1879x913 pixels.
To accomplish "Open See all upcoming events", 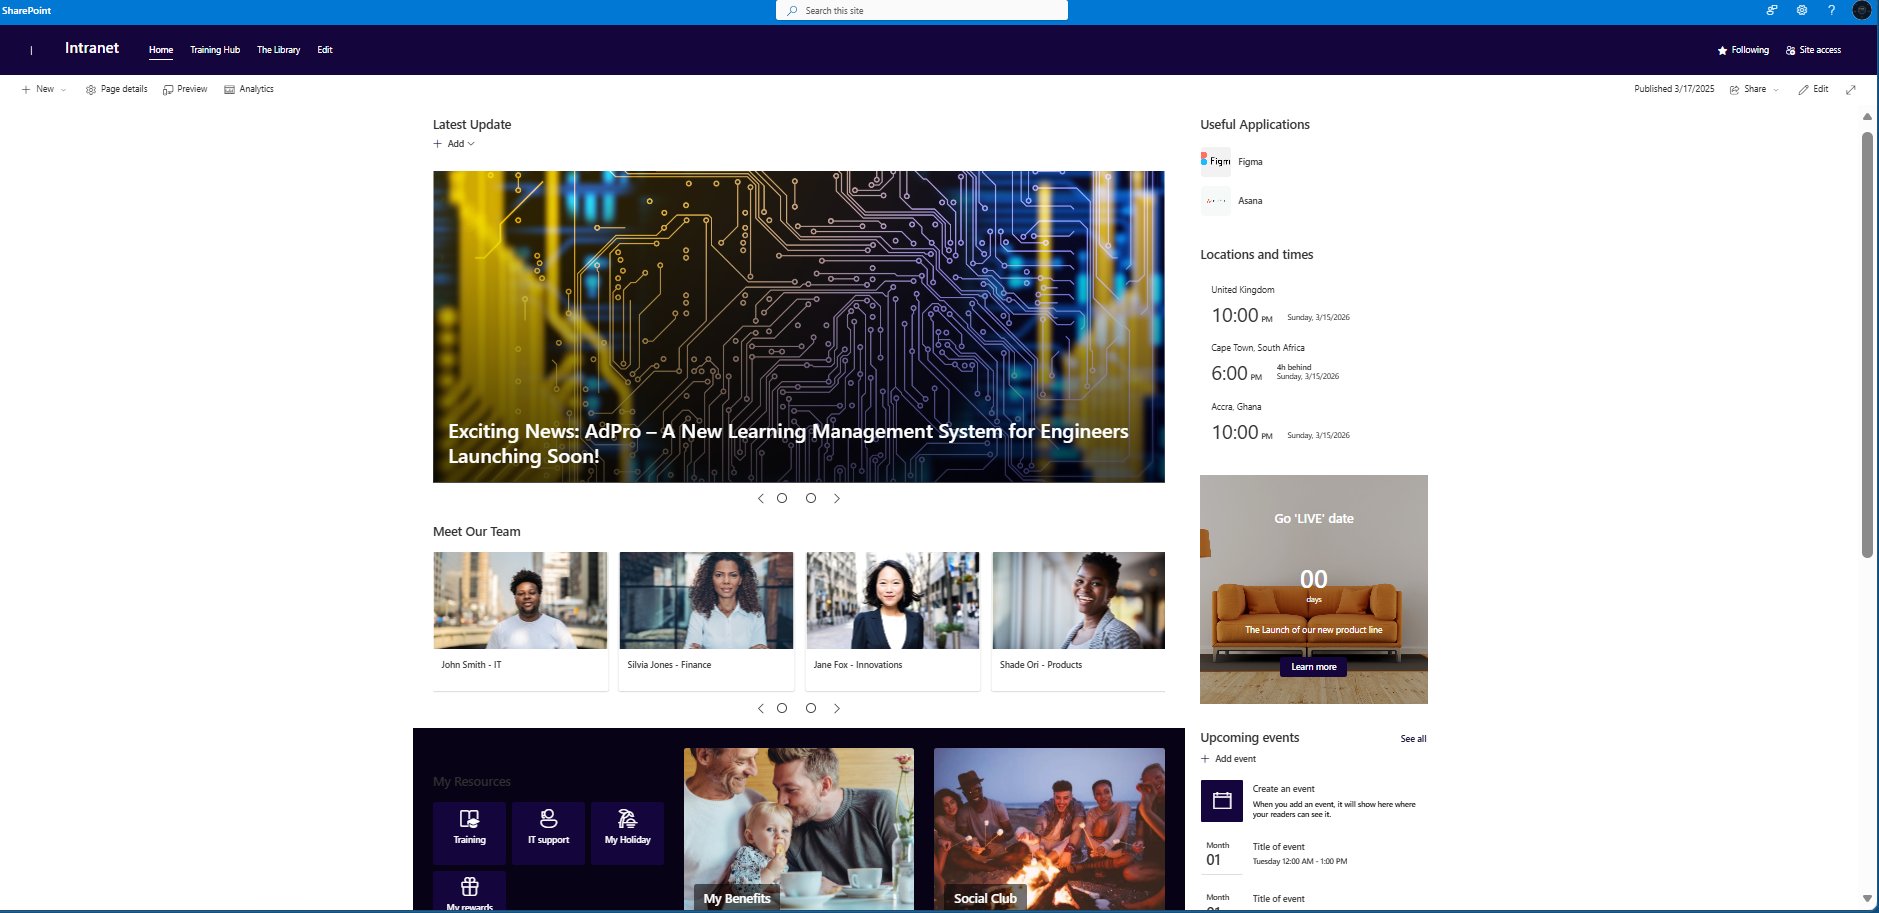I will [1412, 738].
